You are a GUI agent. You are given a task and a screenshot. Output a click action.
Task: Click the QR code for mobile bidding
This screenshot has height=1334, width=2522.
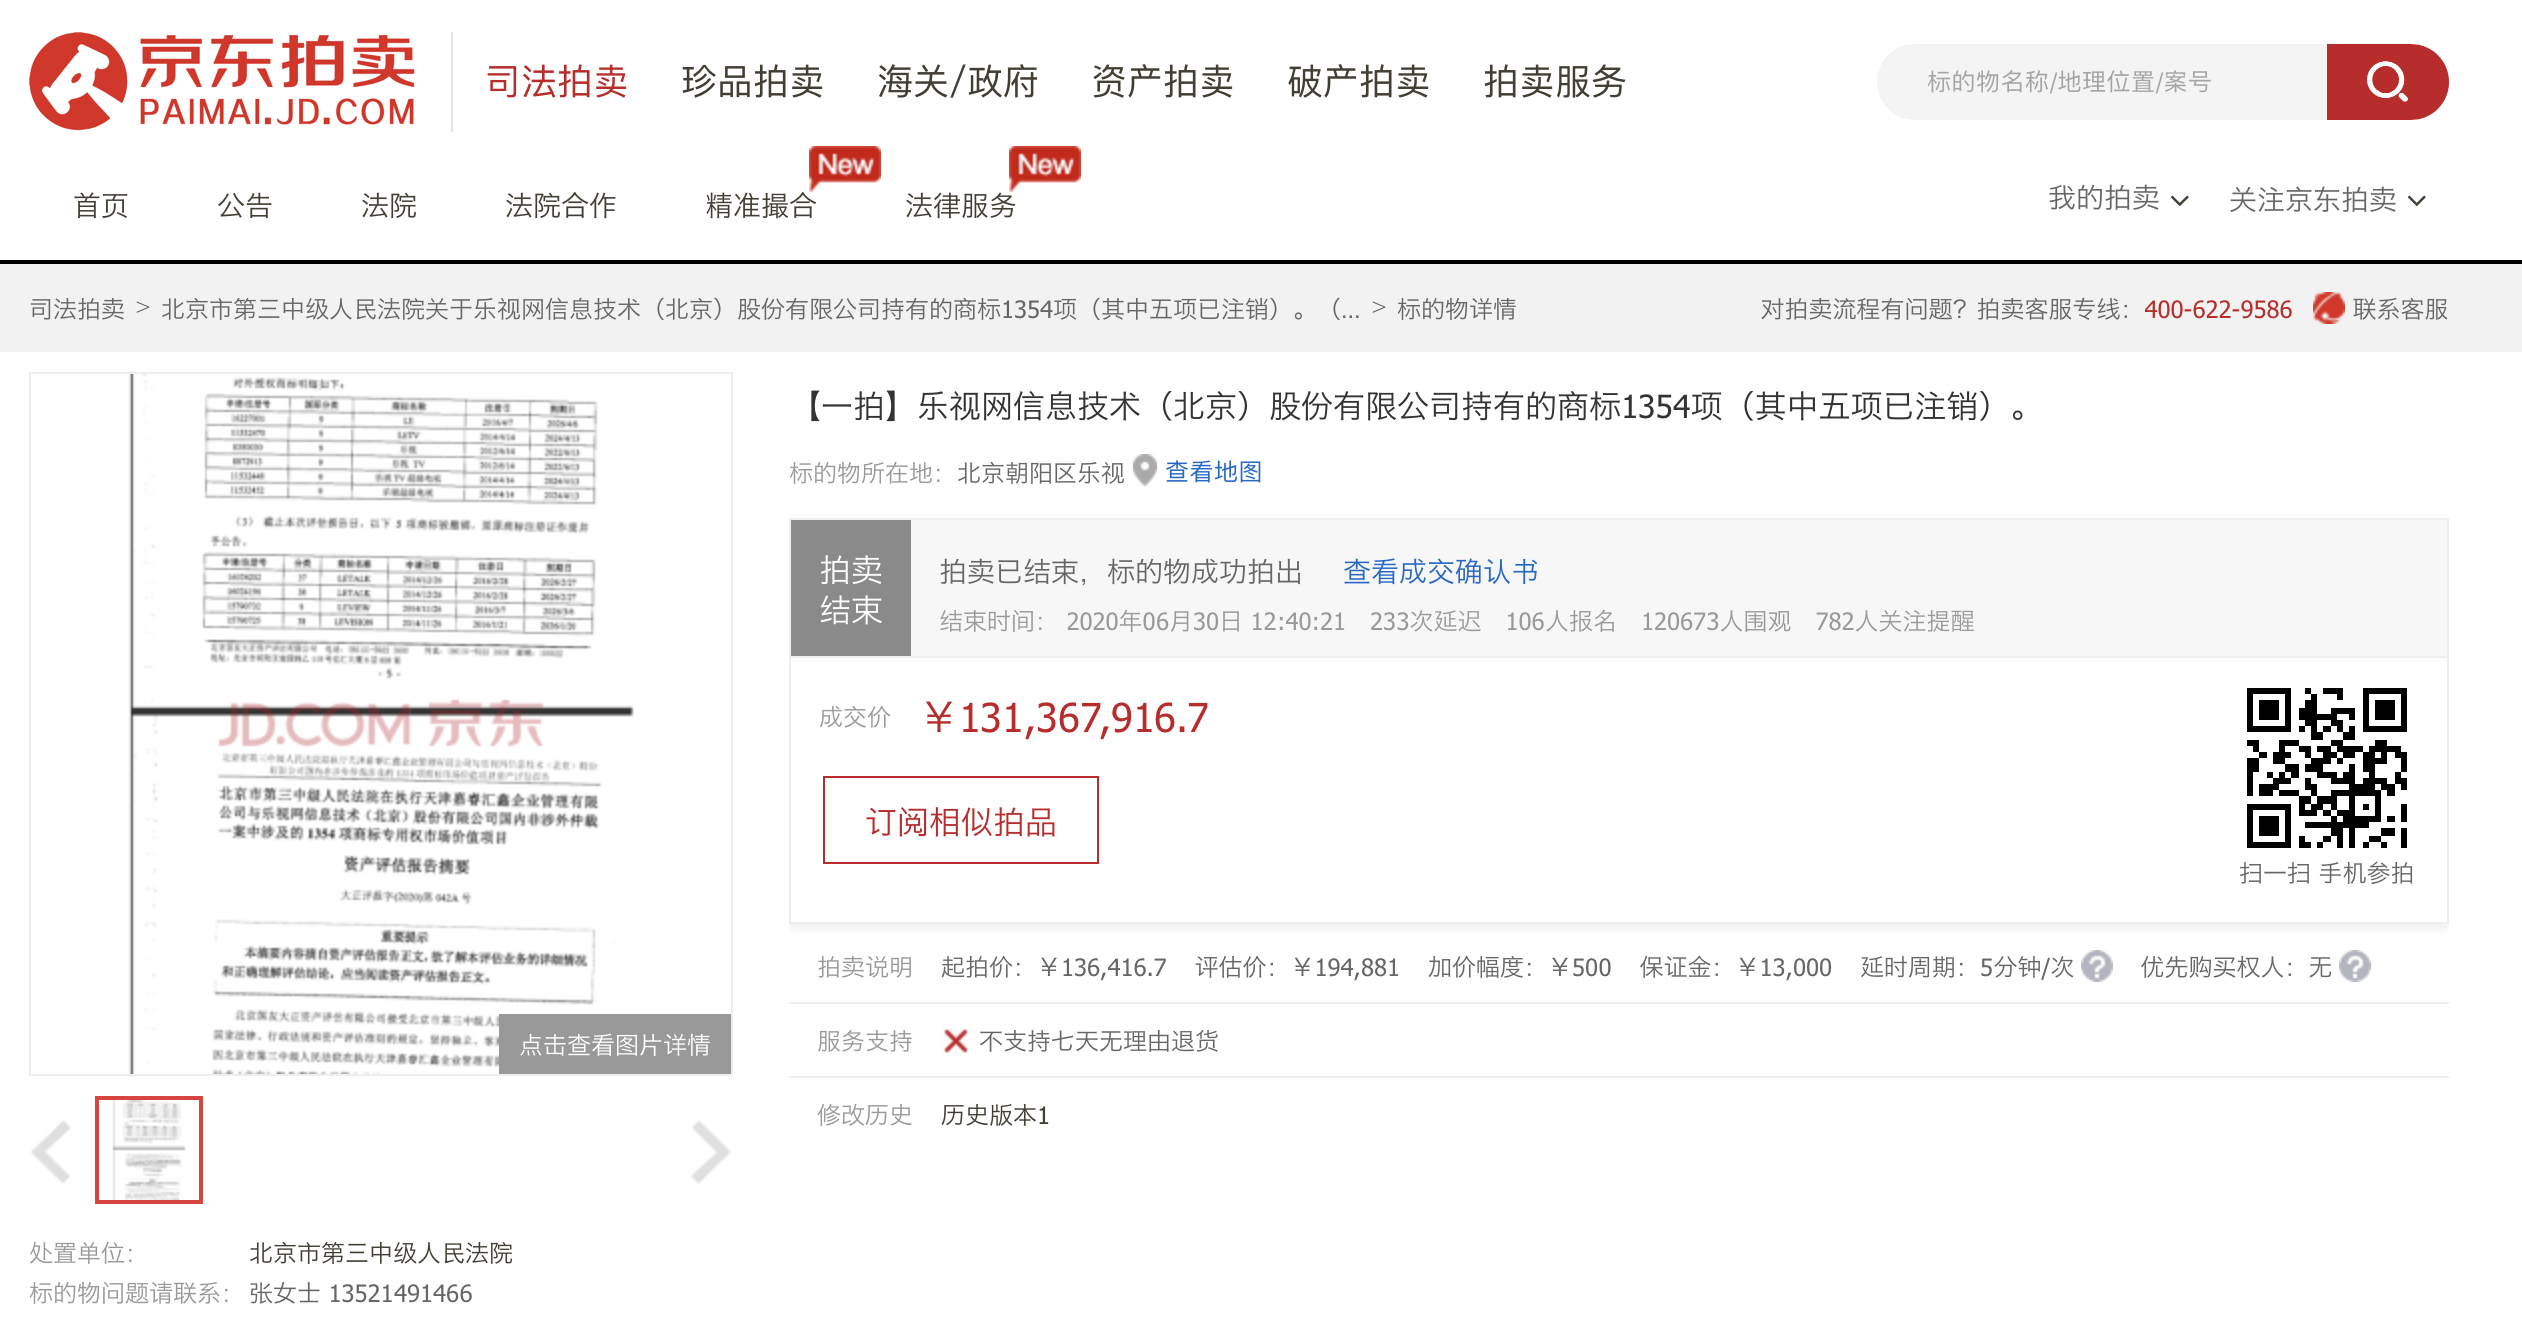(x=2326, y=768)
